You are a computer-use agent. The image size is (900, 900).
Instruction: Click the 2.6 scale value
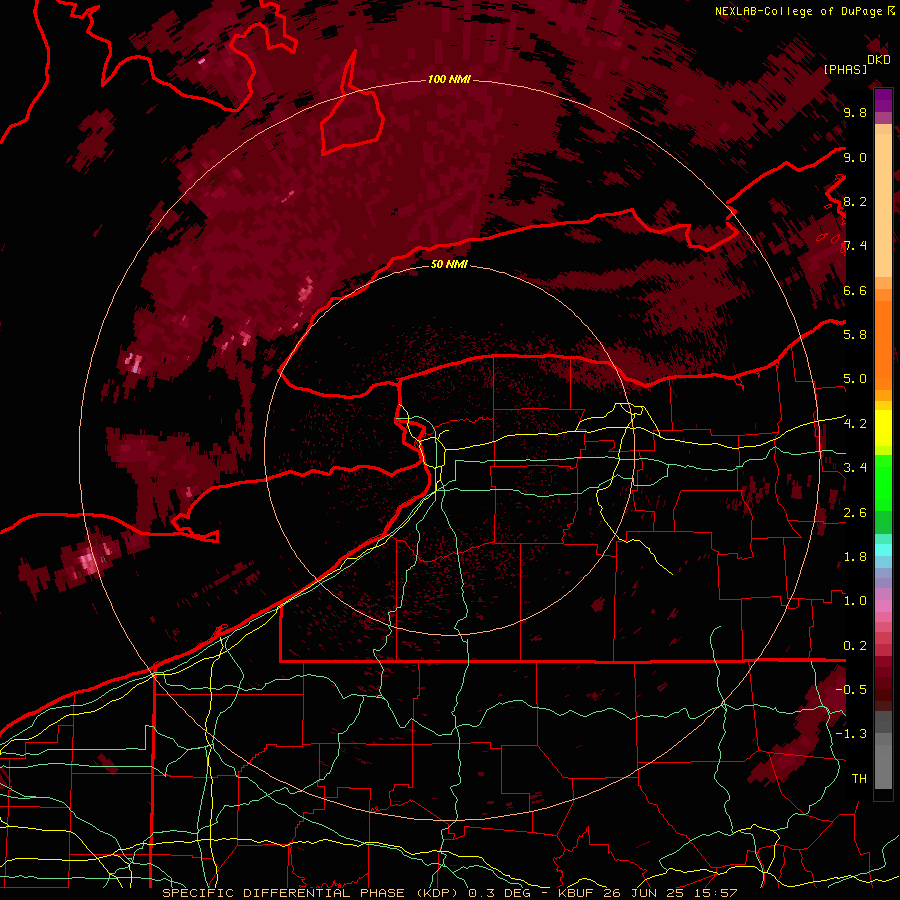[855, 512]
